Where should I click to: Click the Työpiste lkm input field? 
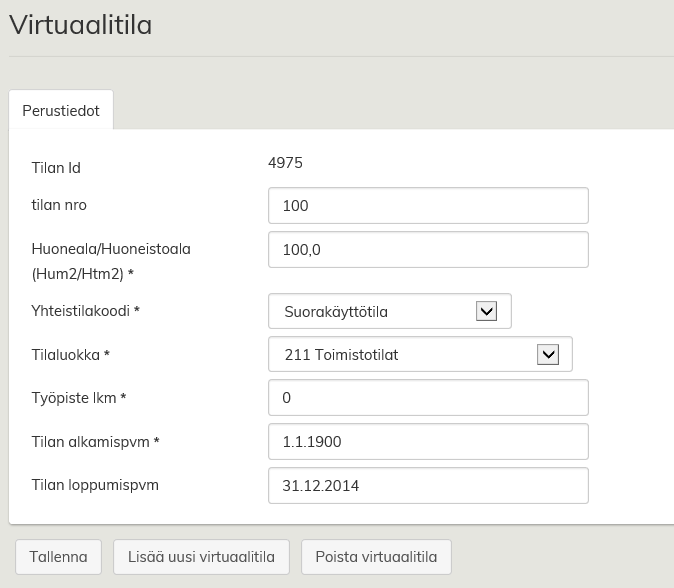point(428,397)
